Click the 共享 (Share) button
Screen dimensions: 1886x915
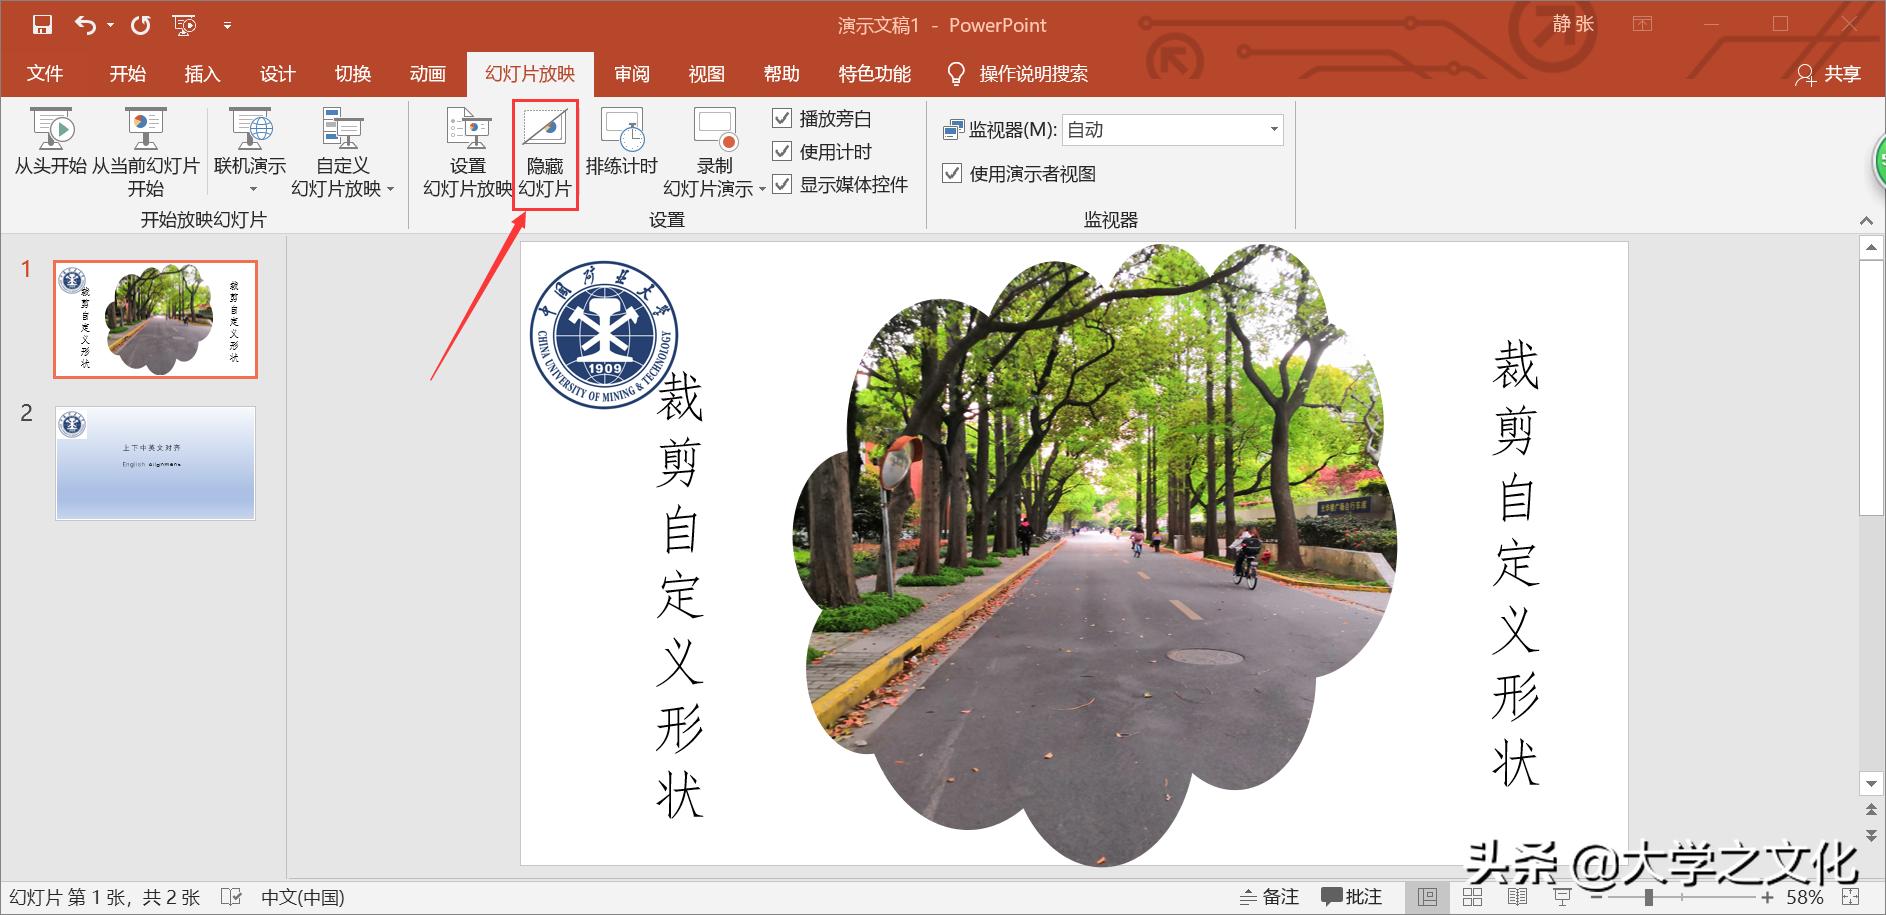1829,74
